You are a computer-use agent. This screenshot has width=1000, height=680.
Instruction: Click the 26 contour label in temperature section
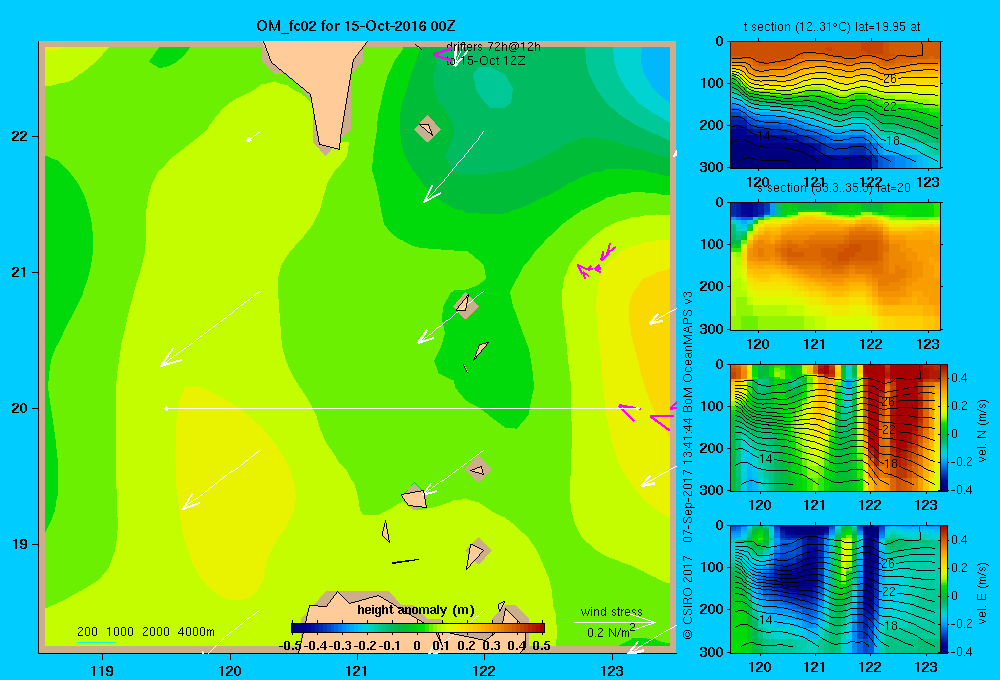click(x=890, y=79)
